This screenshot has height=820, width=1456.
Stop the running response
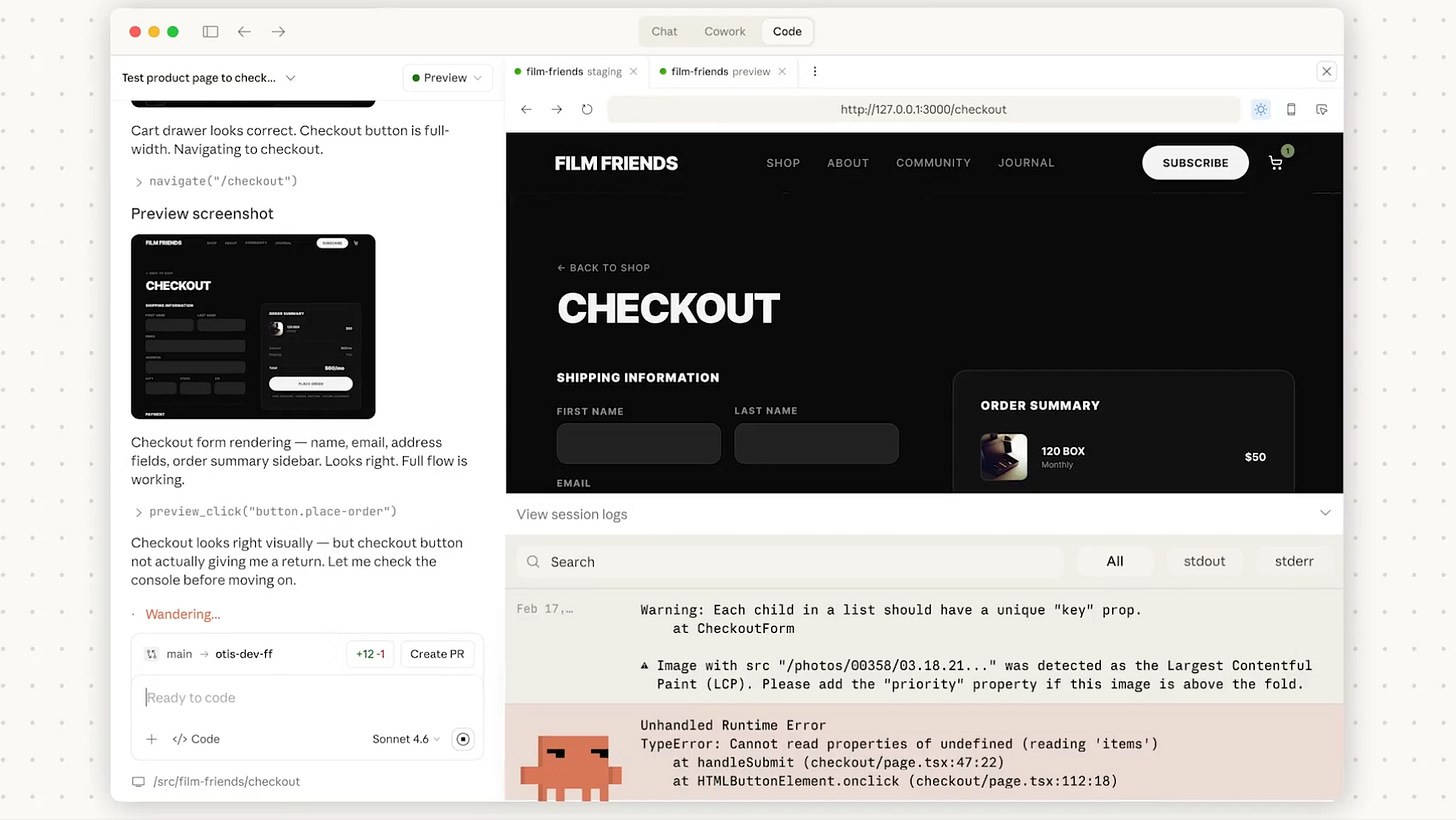462,739
